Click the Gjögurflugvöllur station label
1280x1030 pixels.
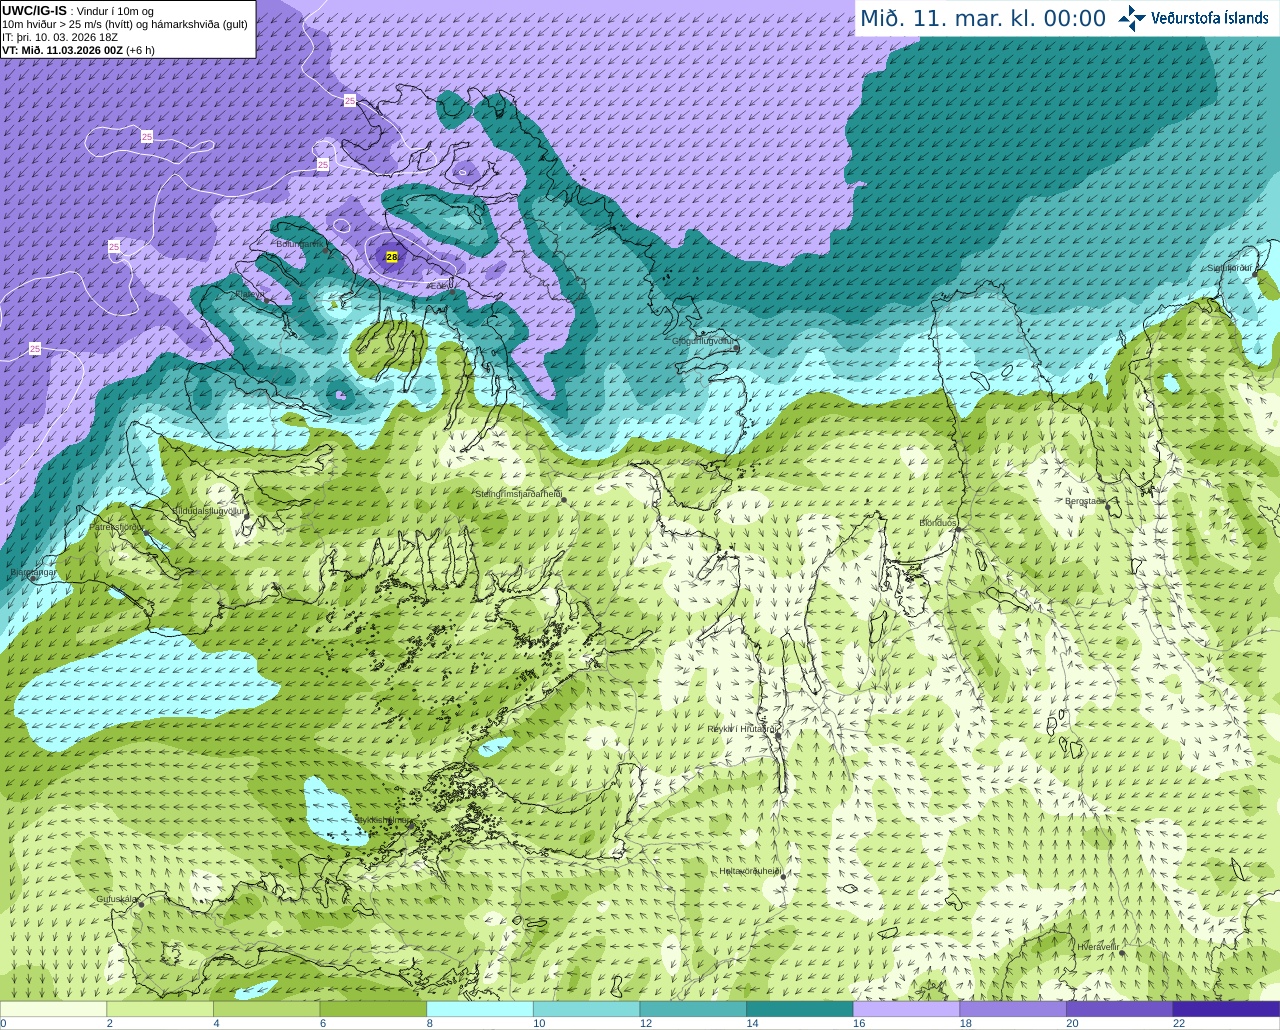[703, 341]
